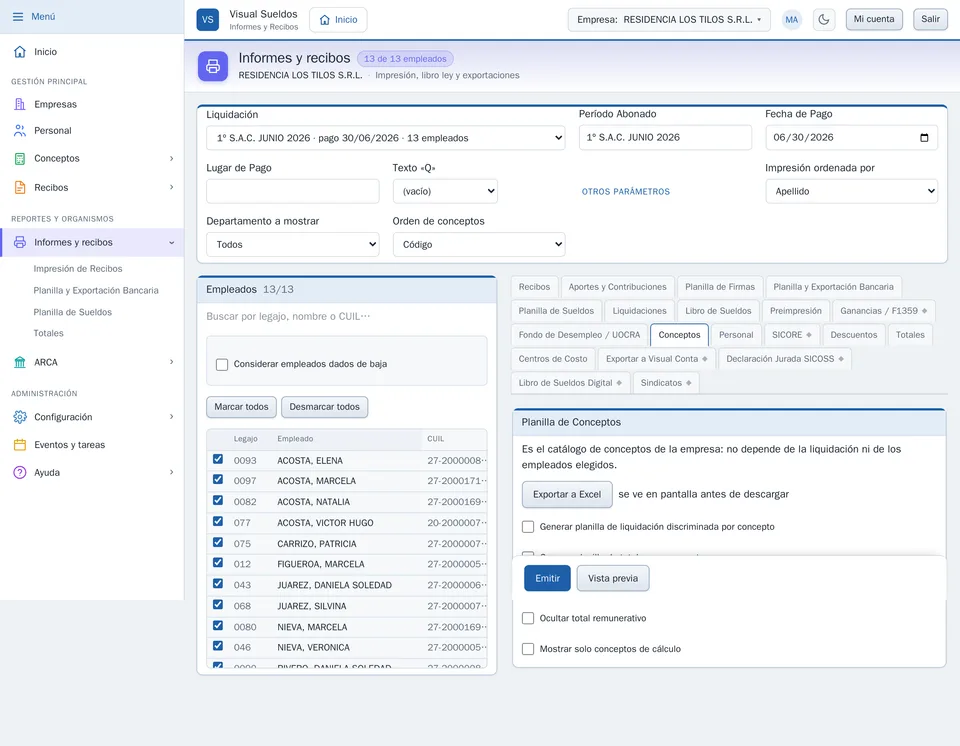This screenshot has width=960, height=746.
Task: Click the purple printer icon in page header
Action: [213, 66]
